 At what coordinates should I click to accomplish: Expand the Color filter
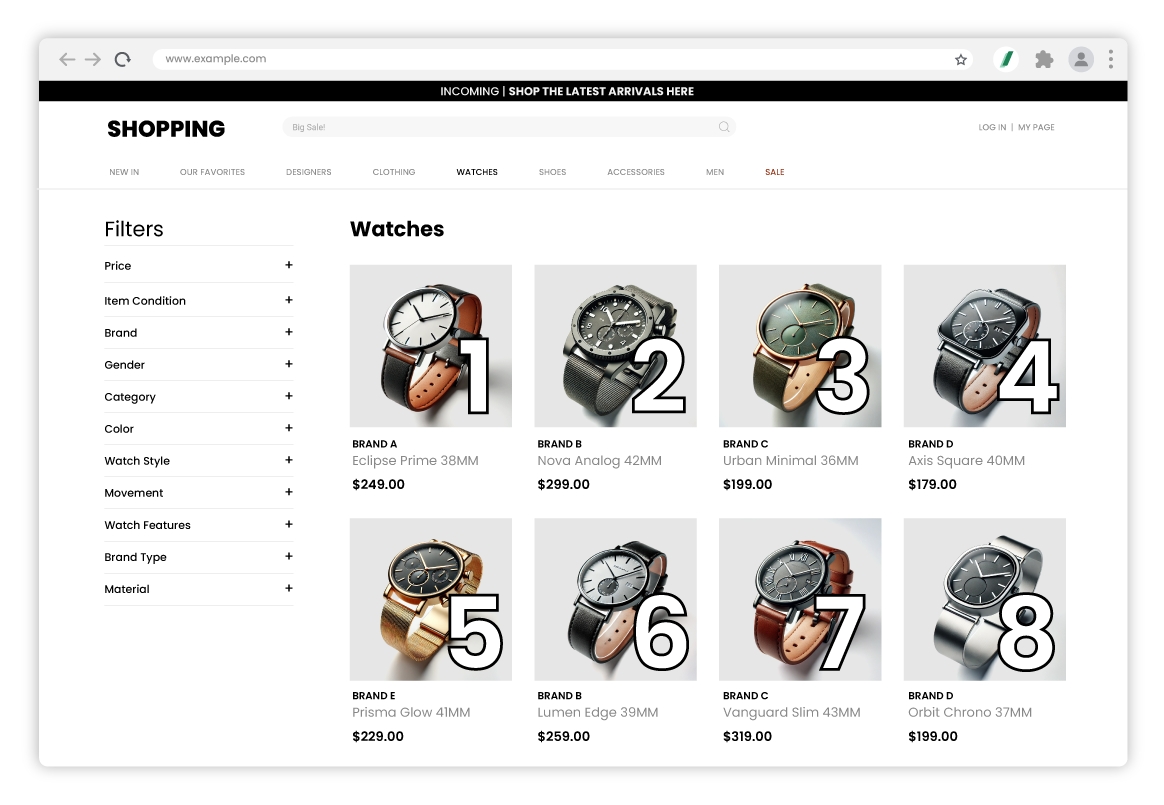pyautogui.click(x=288, y=428)
